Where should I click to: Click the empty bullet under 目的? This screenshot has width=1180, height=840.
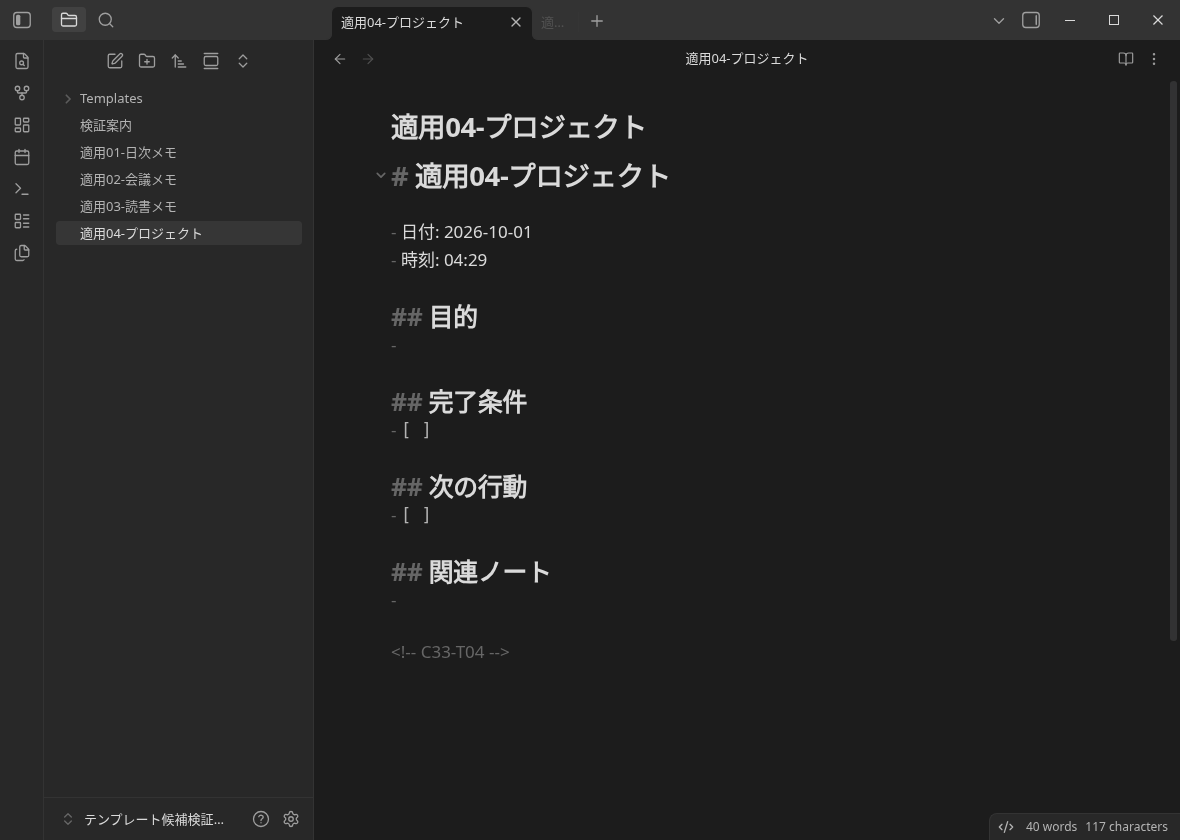[x=394, y=345]
